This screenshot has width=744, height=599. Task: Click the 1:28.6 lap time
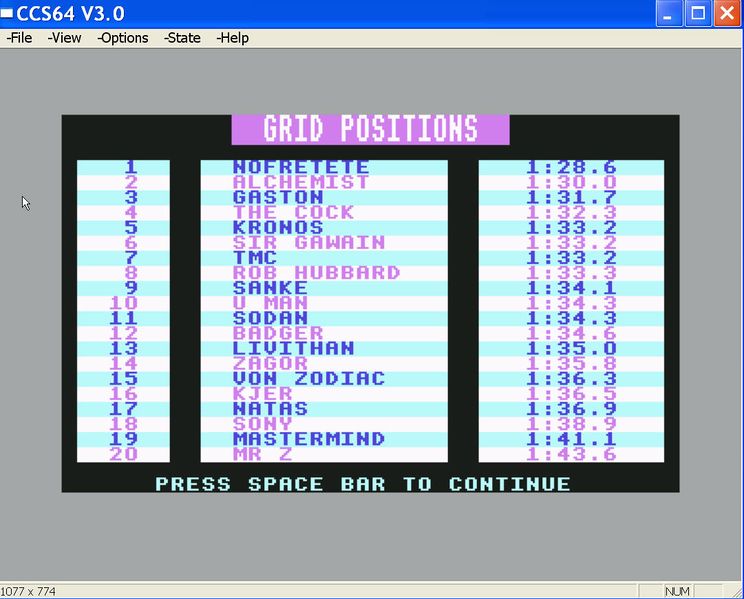point(571,168)
